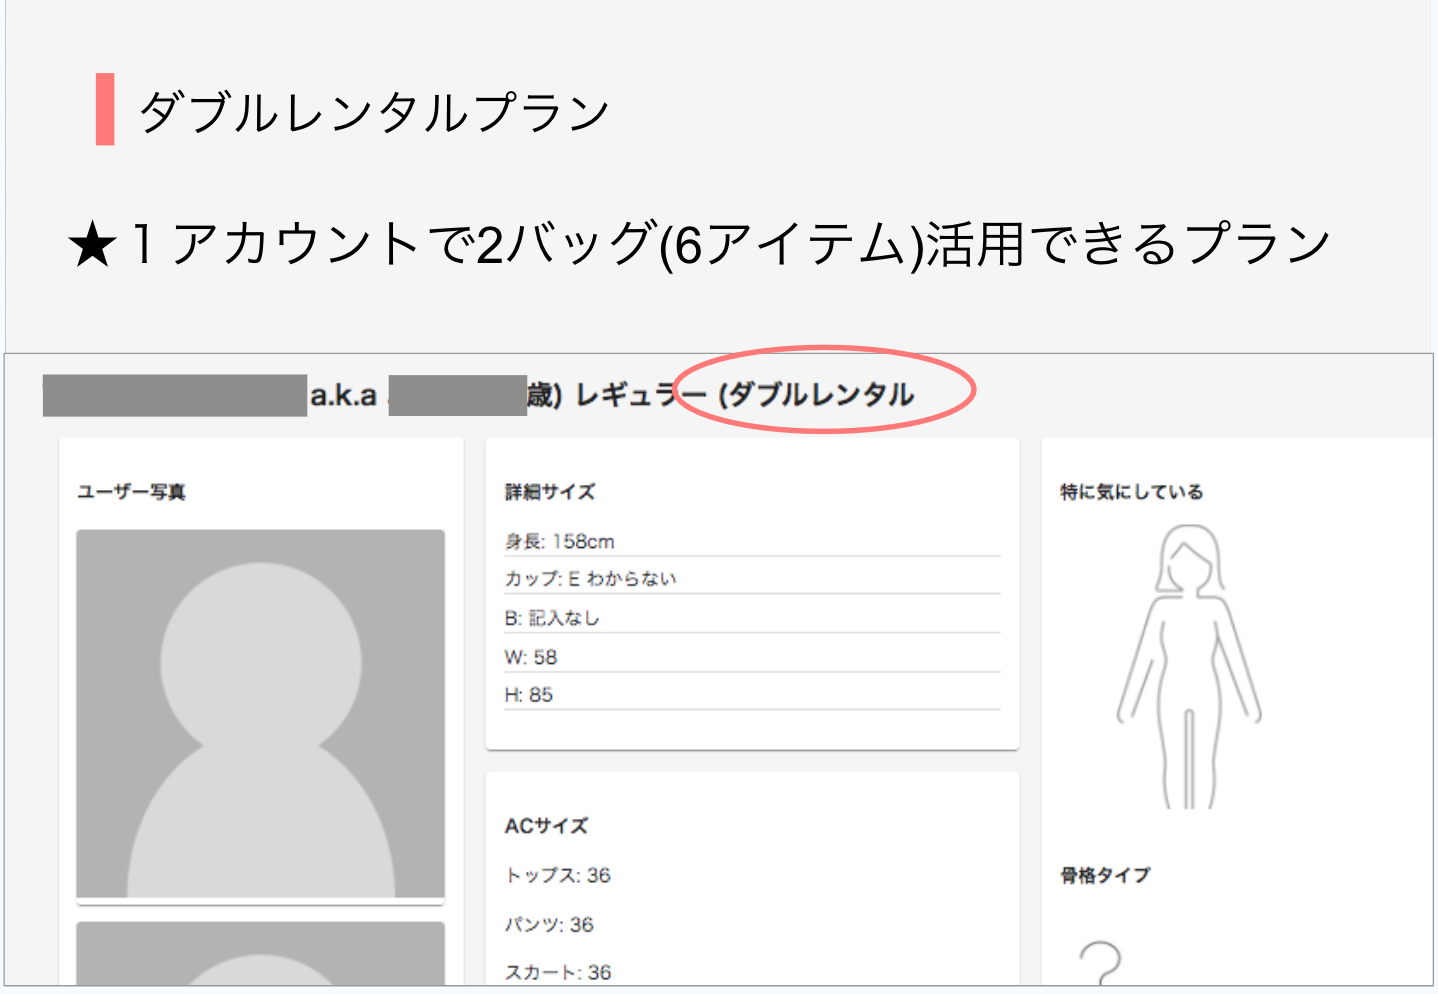
Task: Click the female body silhouette icon
Action: tap(1188, 665)
